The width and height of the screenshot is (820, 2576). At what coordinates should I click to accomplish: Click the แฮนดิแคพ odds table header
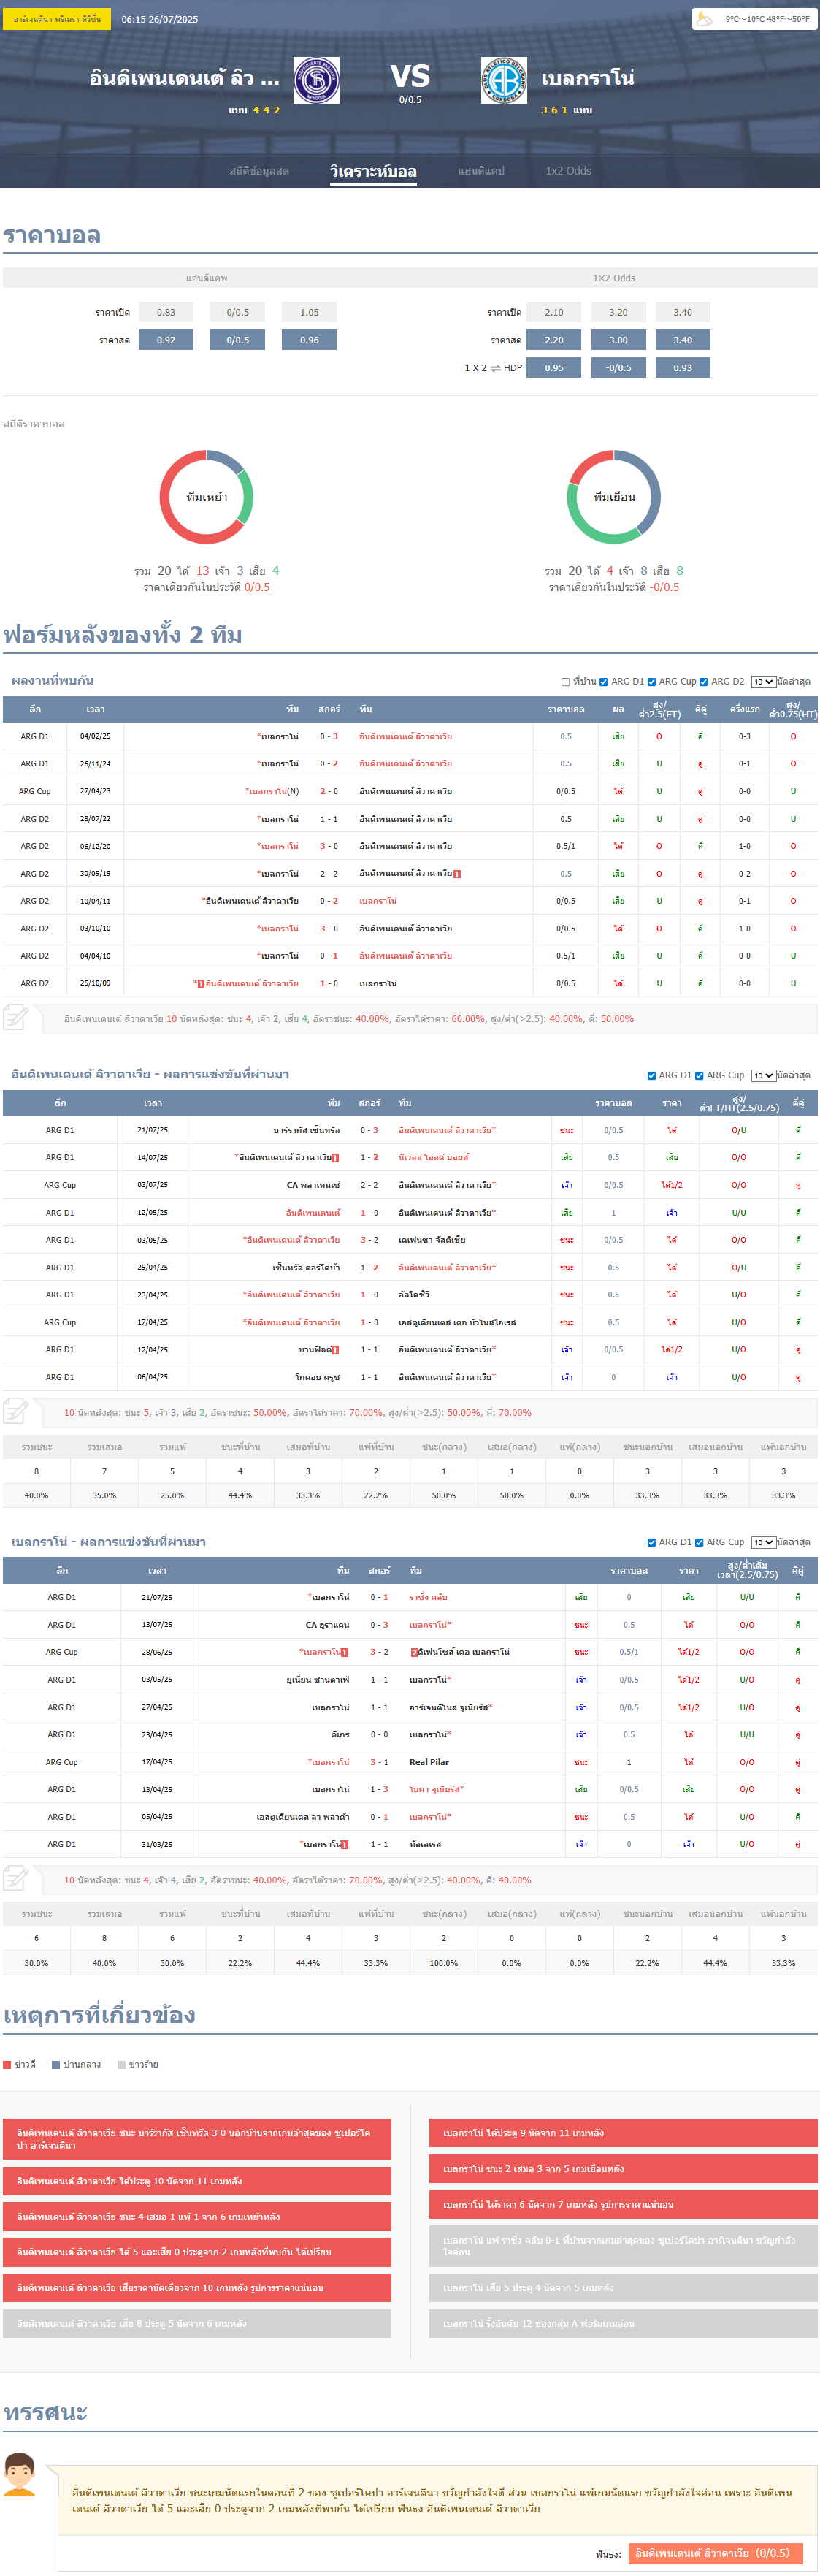(206, 278)
